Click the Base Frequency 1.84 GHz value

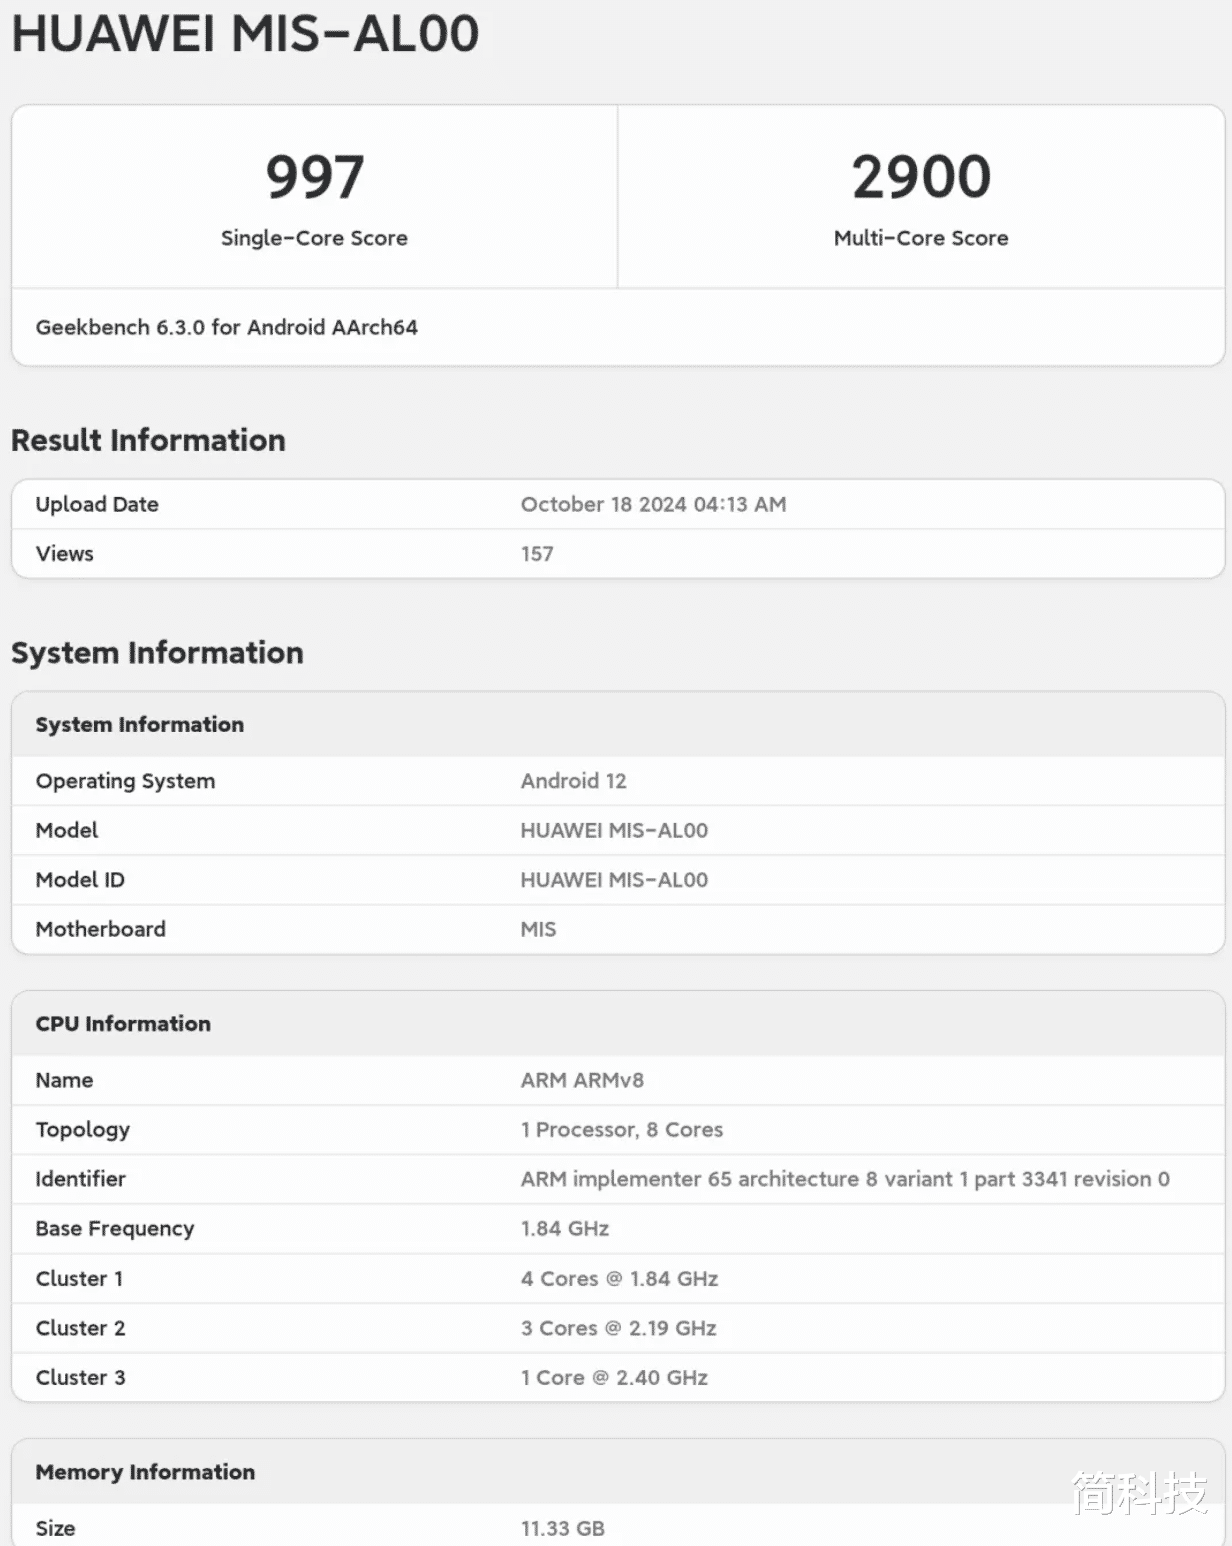tap(565, 1228)
